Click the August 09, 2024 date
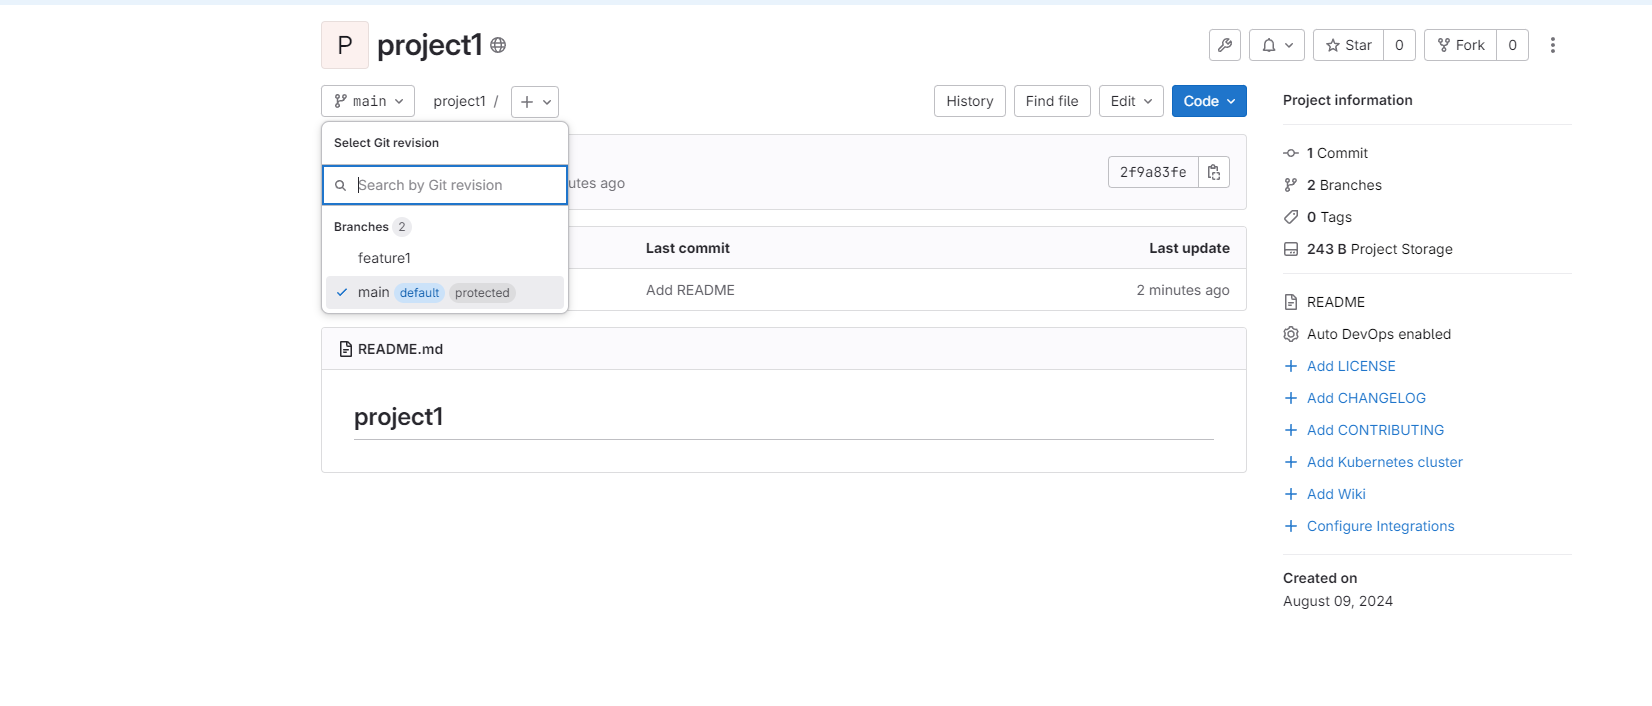 pos(1338,601)
